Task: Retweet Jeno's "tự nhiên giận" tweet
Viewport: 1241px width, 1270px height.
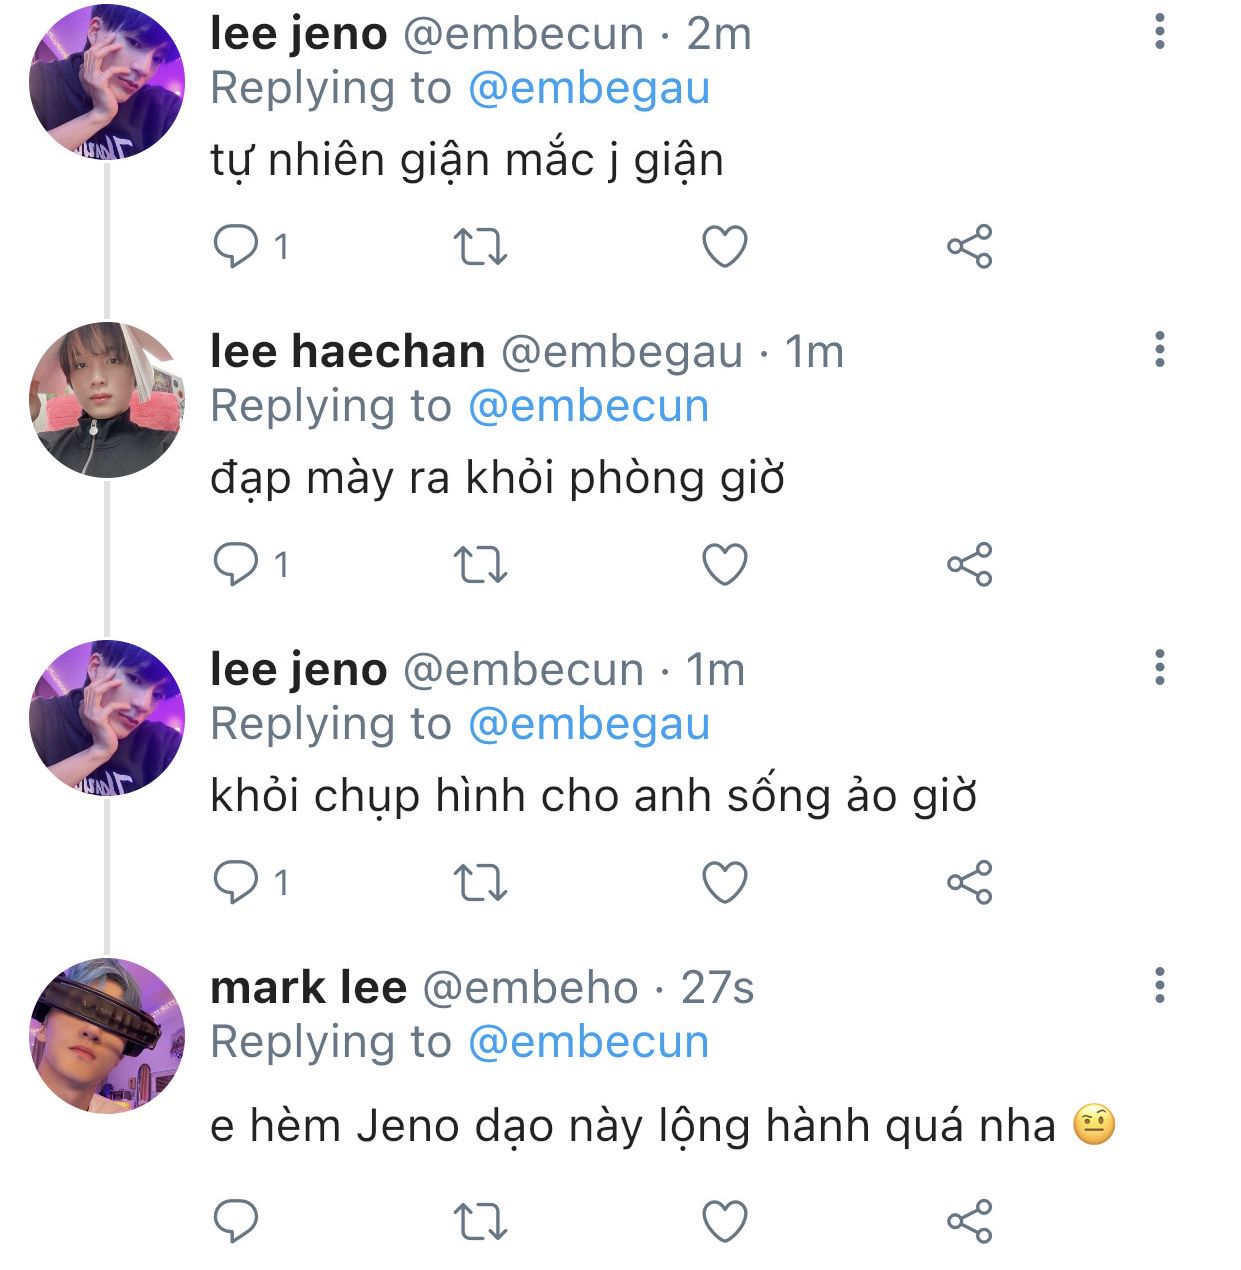Action: [481, 247]
